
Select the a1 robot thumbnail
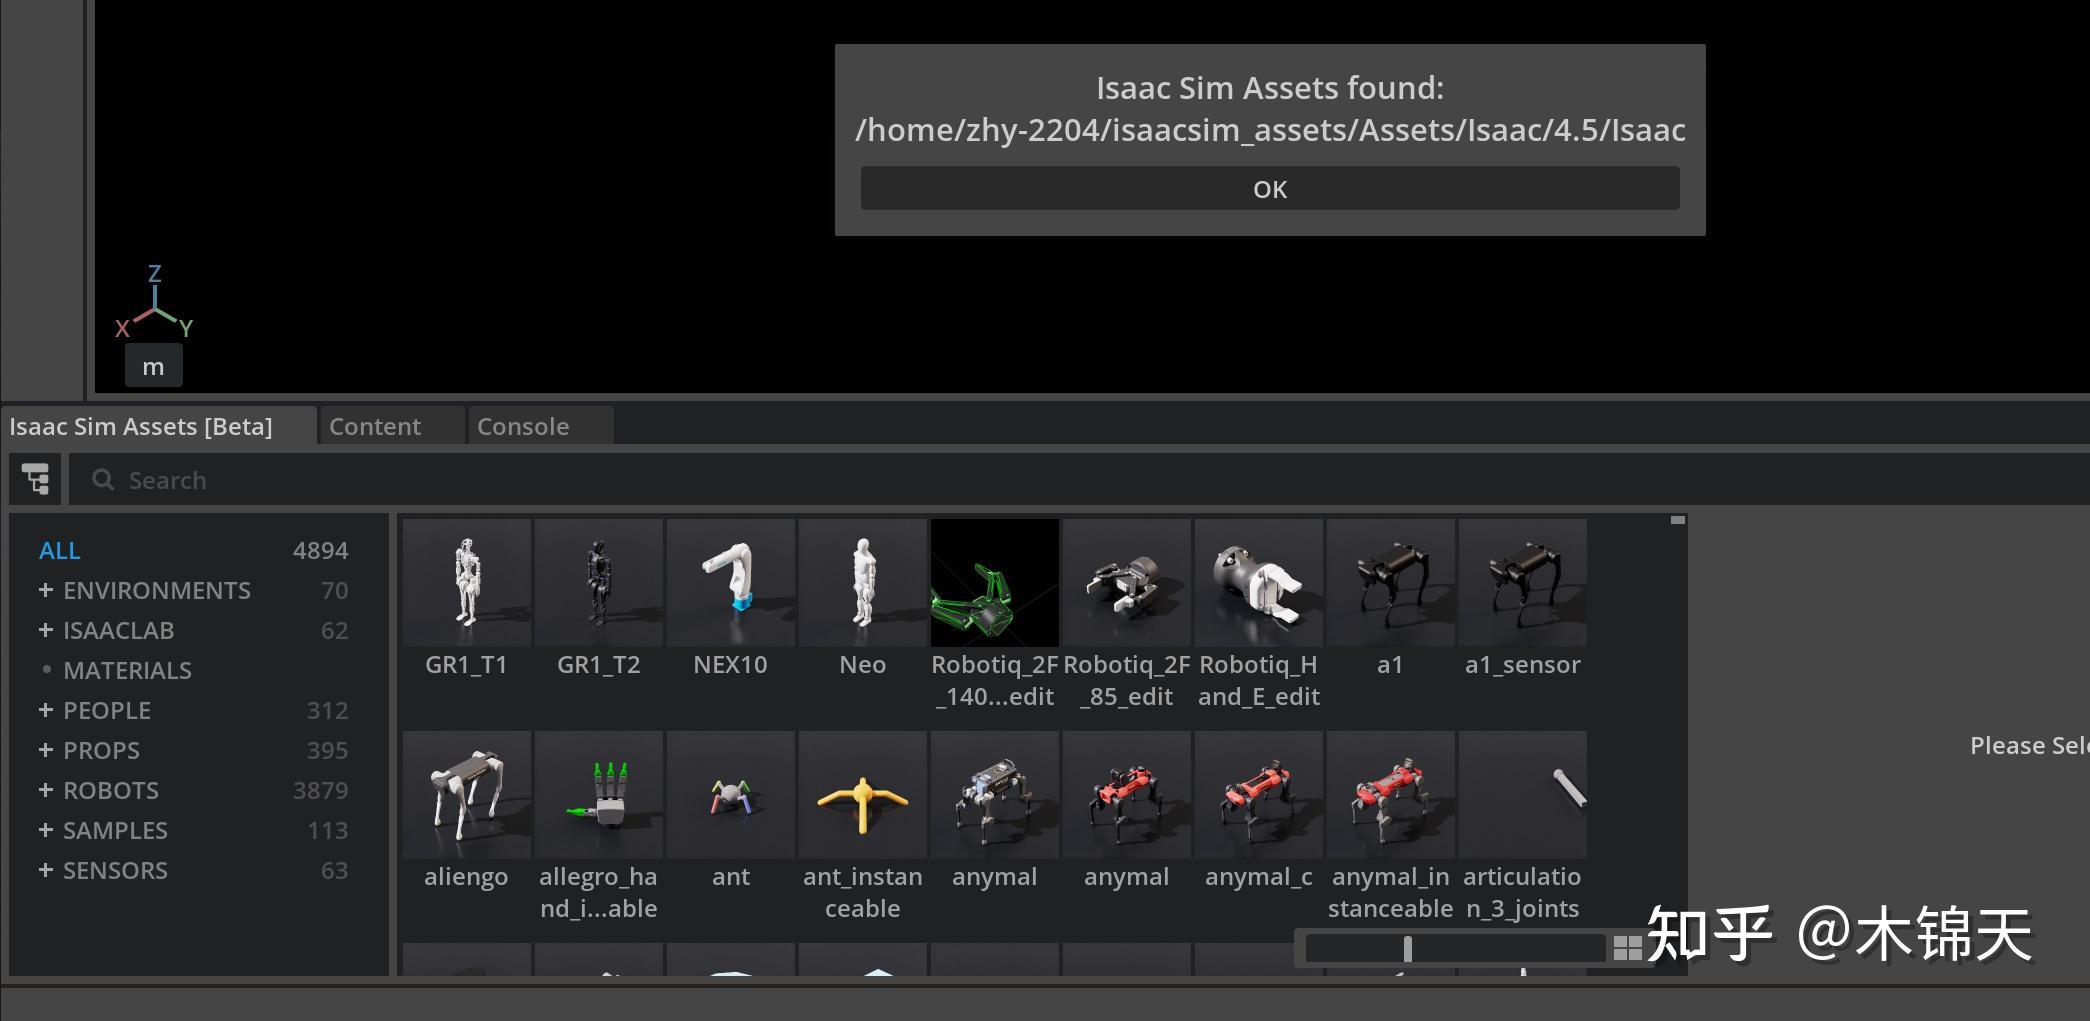(1391, 582)
